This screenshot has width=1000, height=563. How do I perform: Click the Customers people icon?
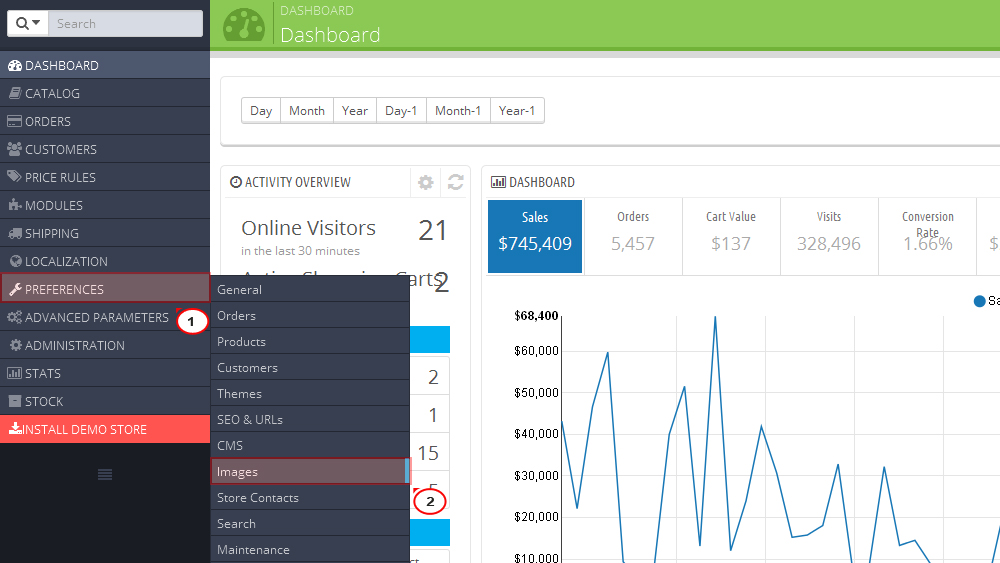[x=14, y=149]
